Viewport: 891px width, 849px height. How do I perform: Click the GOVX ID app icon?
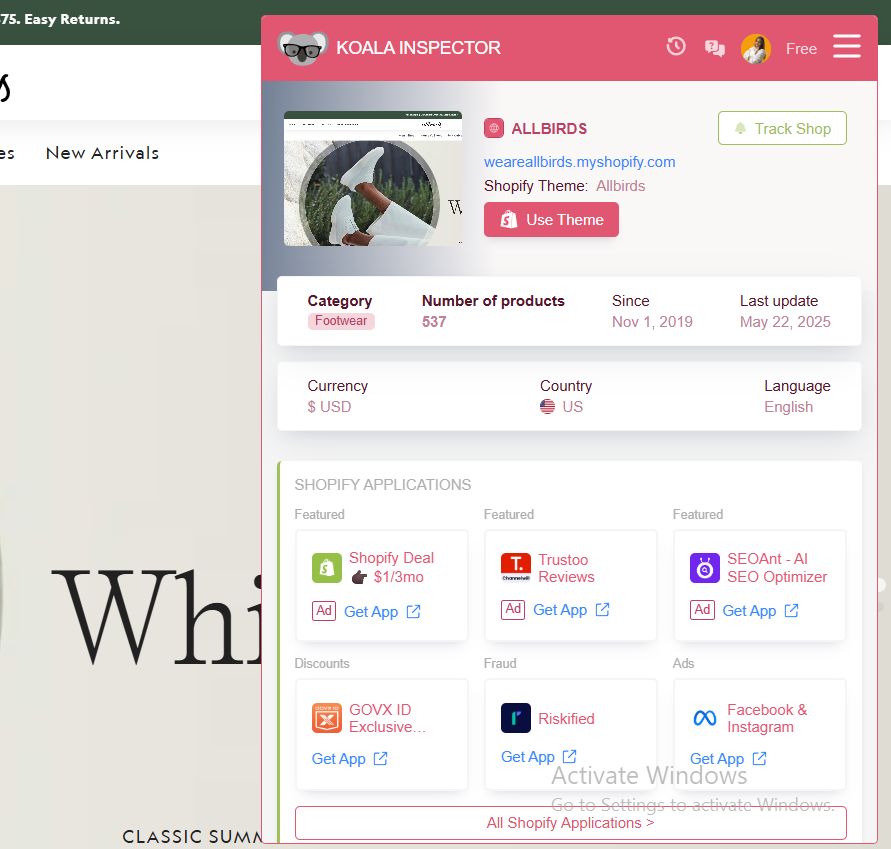(x=327, y=718)
